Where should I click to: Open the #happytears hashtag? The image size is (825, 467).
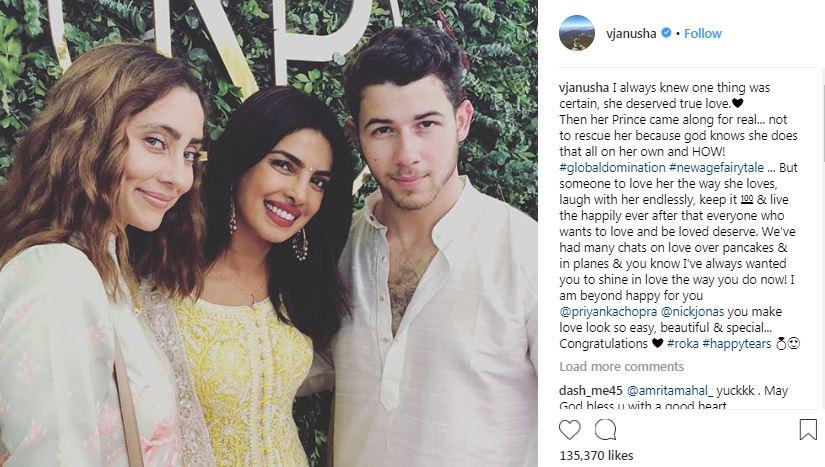pos(737,344)
